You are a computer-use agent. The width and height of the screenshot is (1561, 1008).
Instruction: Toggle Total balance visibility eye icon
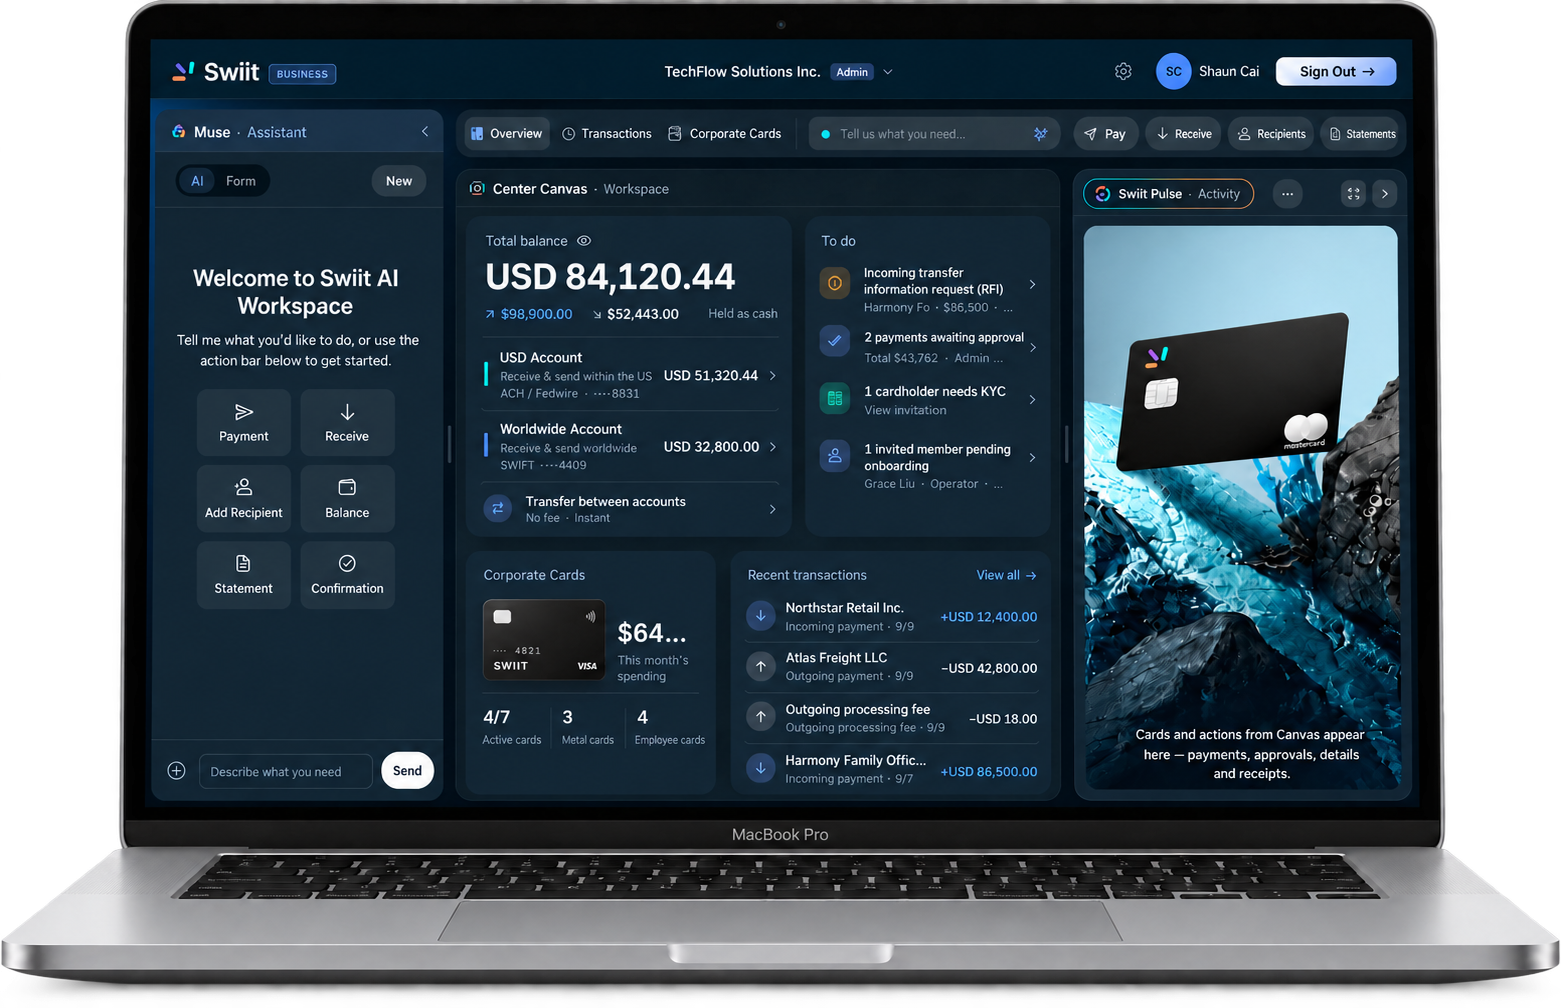click(584, 241)
